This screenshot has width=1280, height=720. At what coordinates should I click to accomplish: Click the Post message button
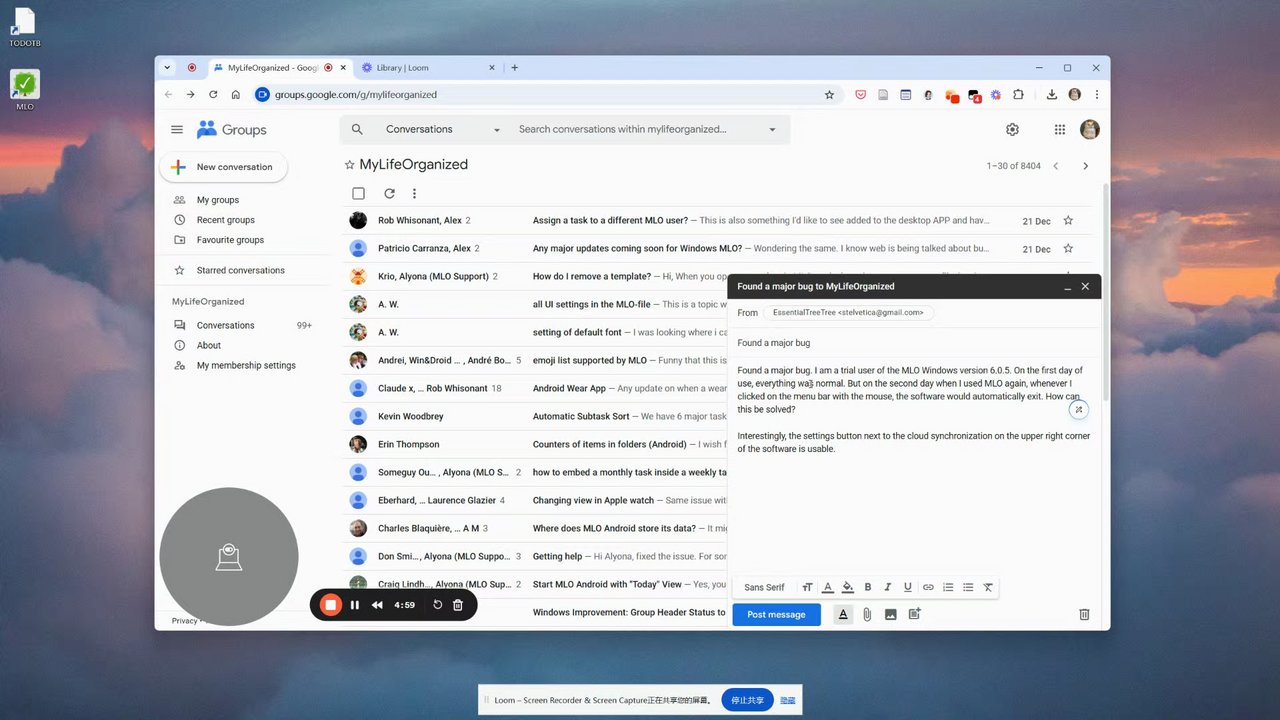click(776, 614)
